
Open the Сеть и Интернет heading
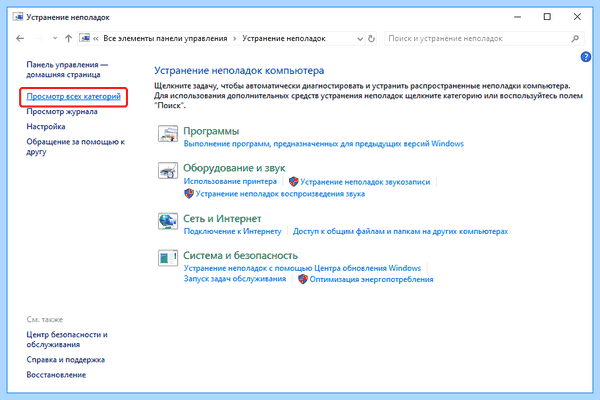click(x=222, y=219)
